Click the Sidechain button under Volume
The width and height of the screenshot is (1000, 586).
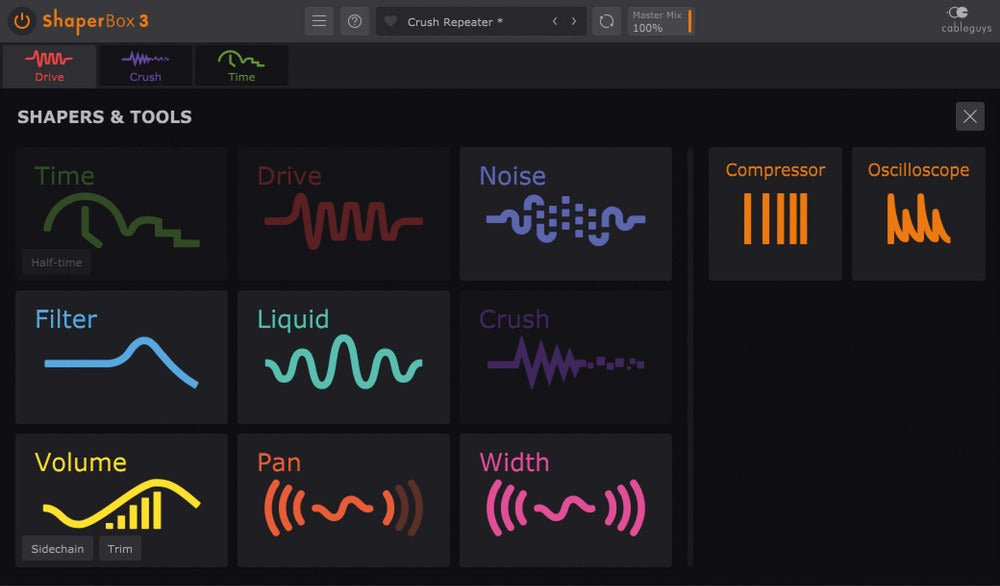[57, 549]
